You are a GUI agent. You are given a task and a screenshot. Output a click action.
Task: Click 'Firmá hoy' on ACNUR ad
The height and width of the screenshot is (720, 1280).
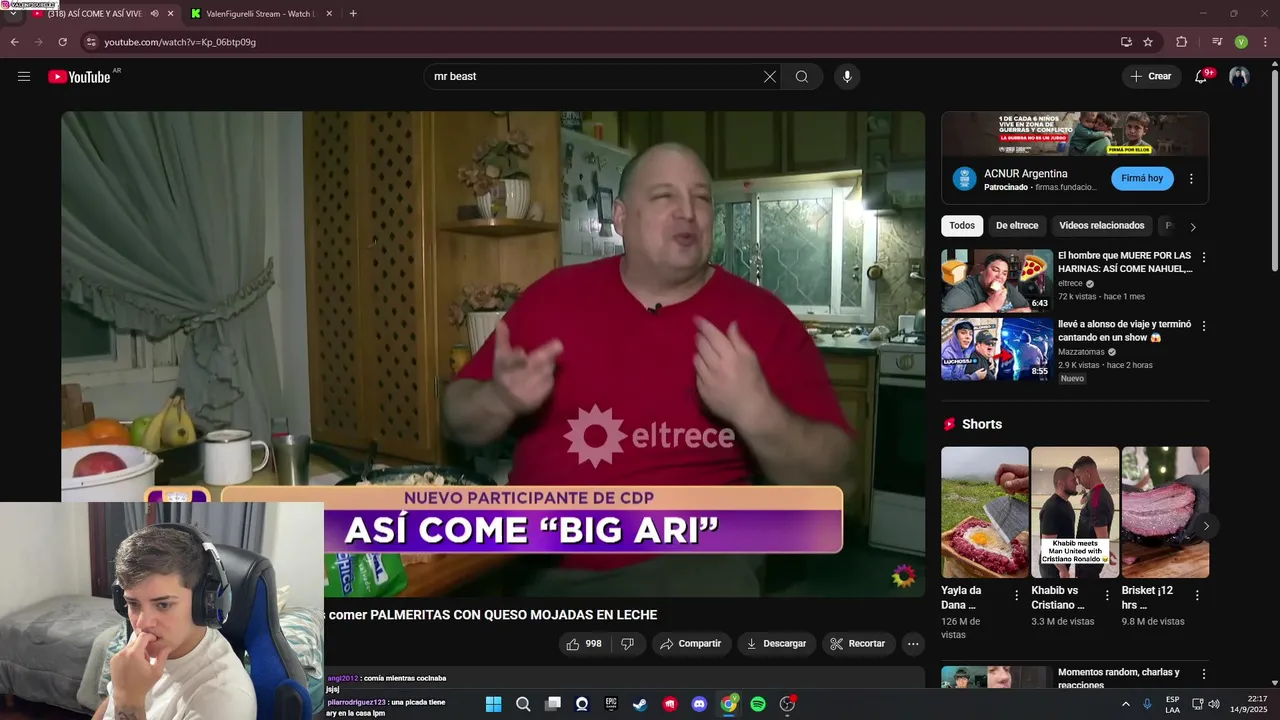1142,179
